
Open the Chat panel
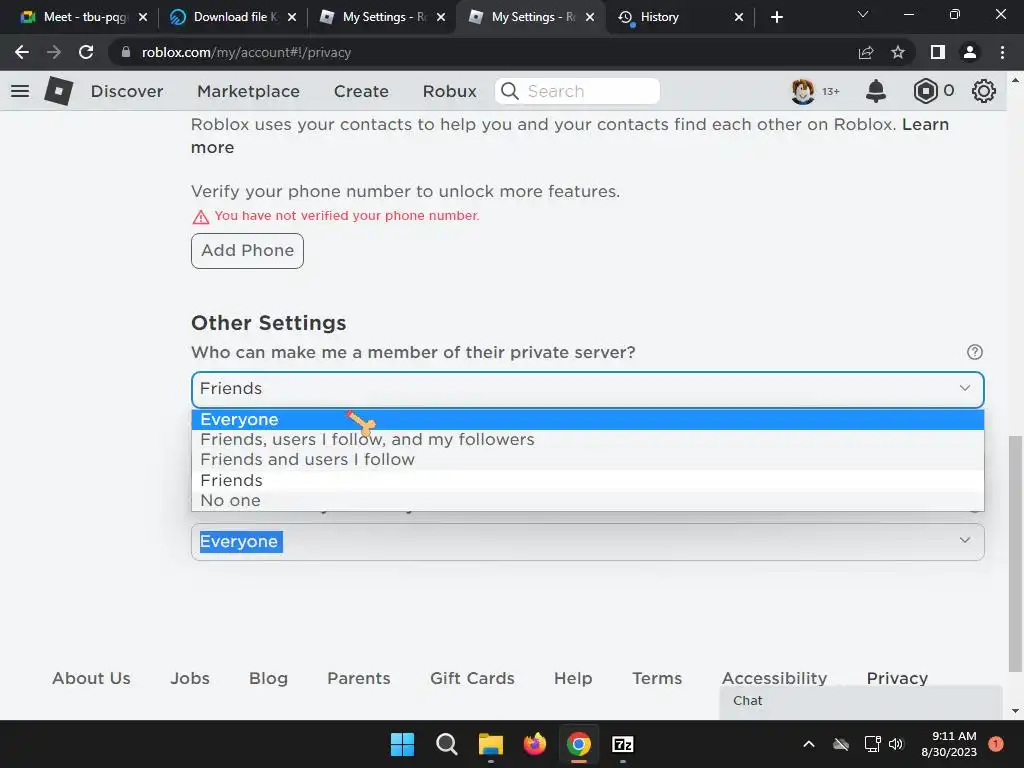point(861,701)
